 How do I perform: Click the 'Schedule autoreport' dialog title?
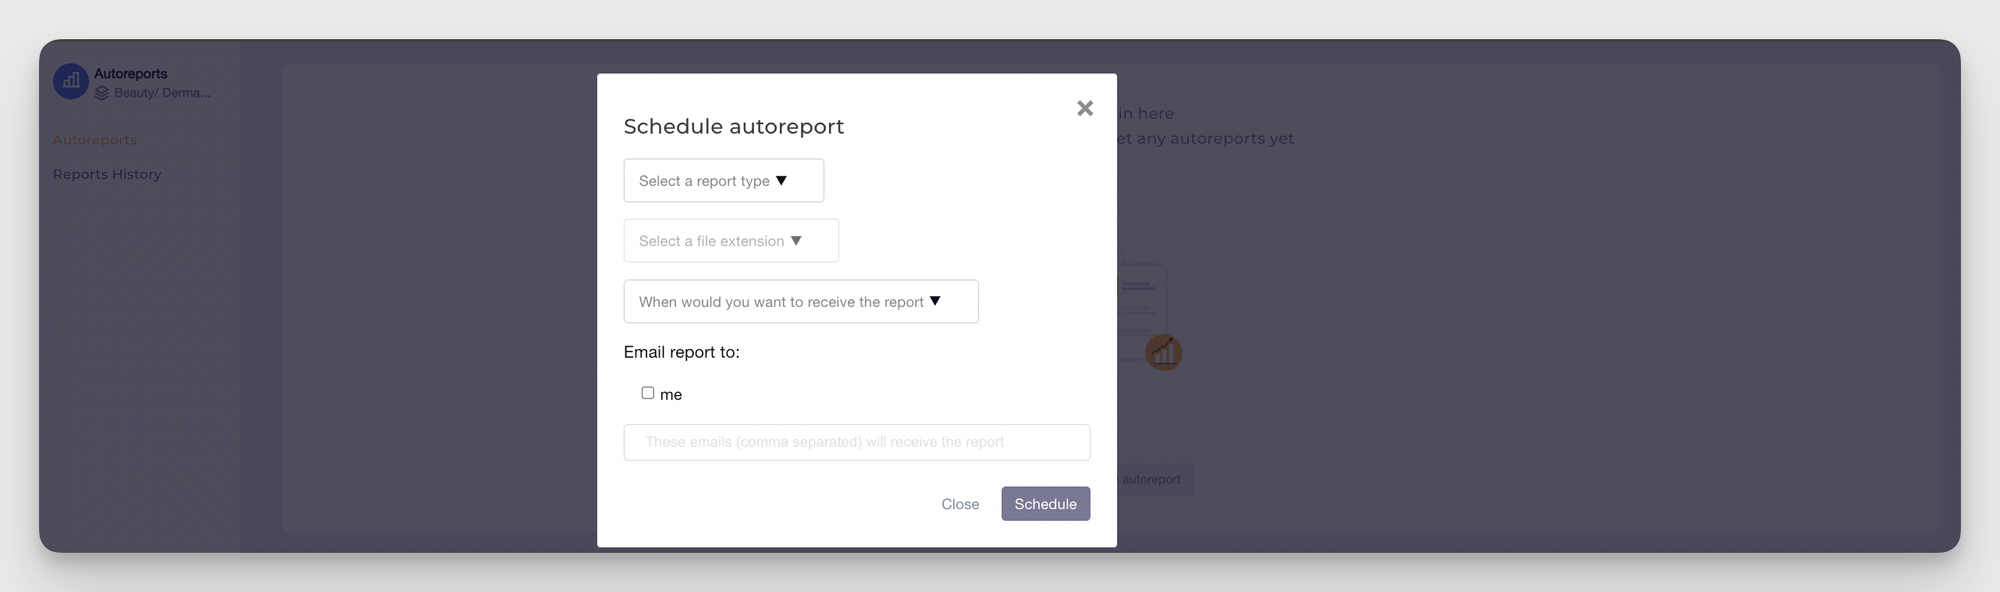(734, 126)
